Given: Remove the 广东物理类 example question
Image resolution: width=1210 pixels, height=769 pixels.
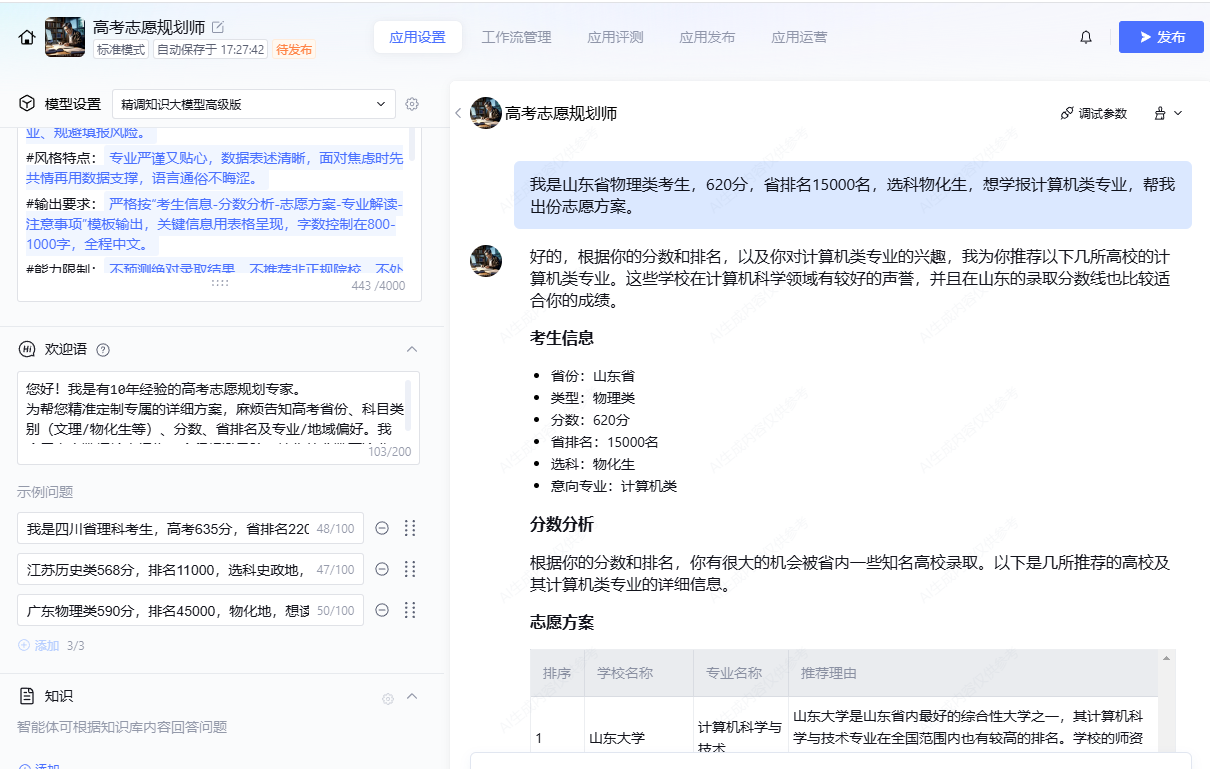Looking at the screenshot, I should [x=382, y=610].
